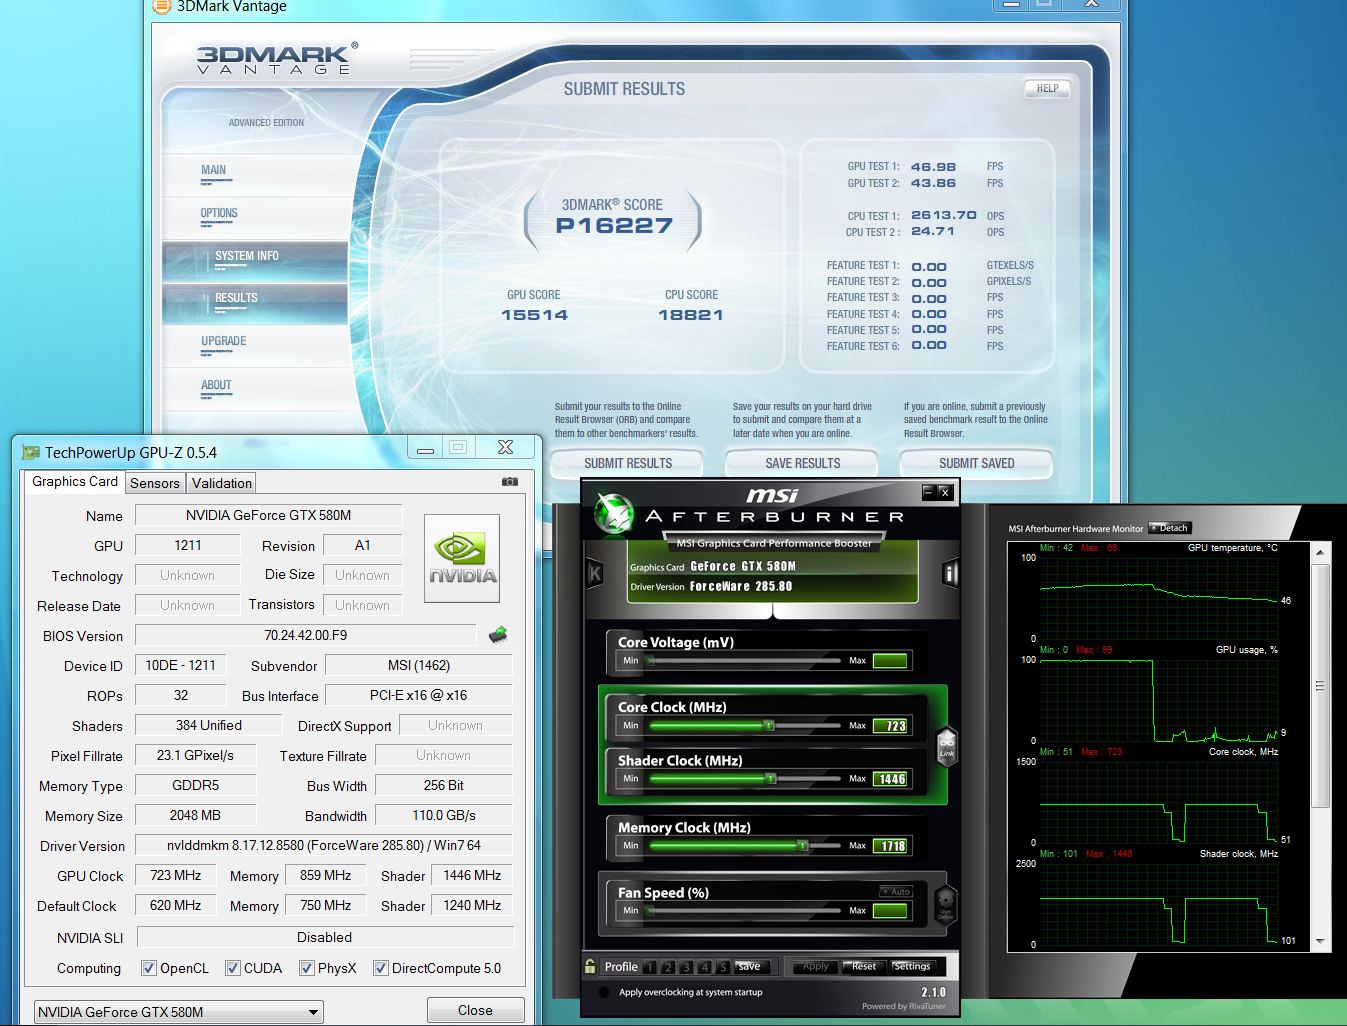Click the Reset button in Afterburner
Image resolution: width=1347 pixels, height=1026 pixels.
coord(864,967)
